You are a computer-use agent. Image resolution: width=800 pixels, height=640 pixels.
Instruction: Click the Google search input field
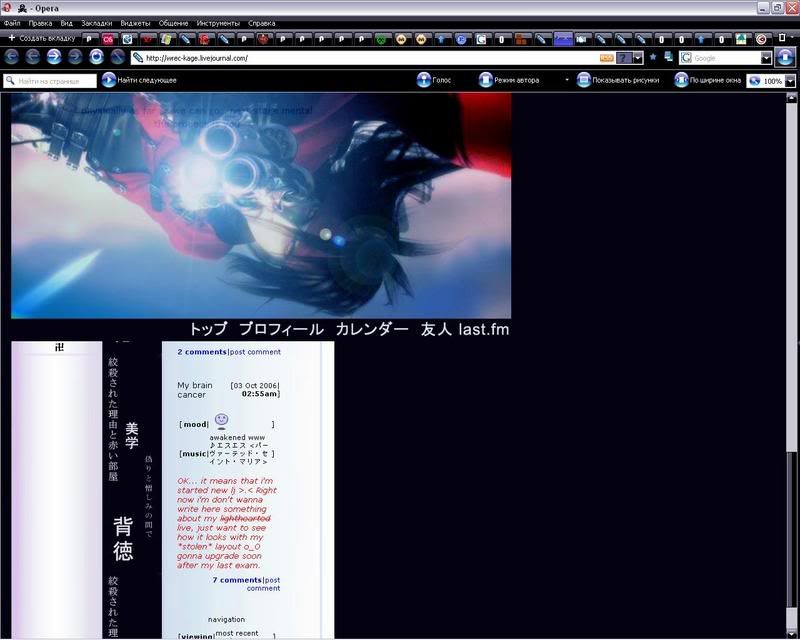click(x=726, y=58)
